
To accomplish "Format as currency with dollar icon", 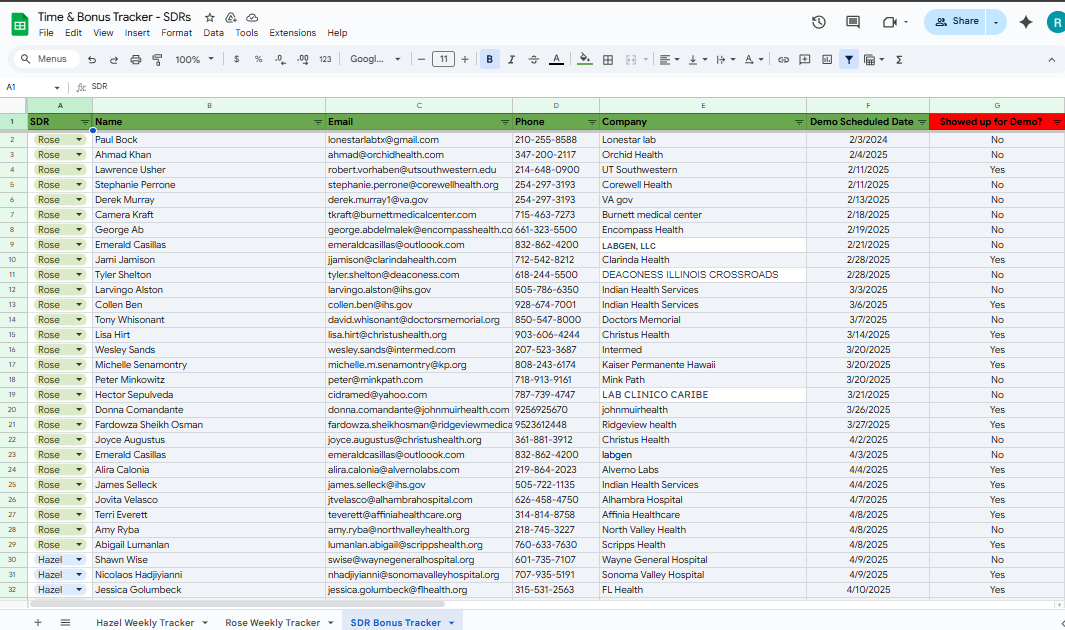I will (x=236, y=60).
